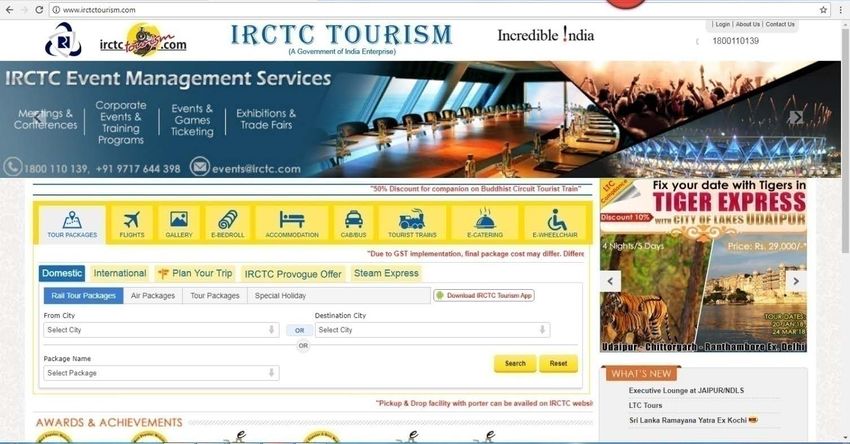The width and height of the screenshot is (850, 444).
Task: Open the browser three-dot menu
Action: pos(841,10)
